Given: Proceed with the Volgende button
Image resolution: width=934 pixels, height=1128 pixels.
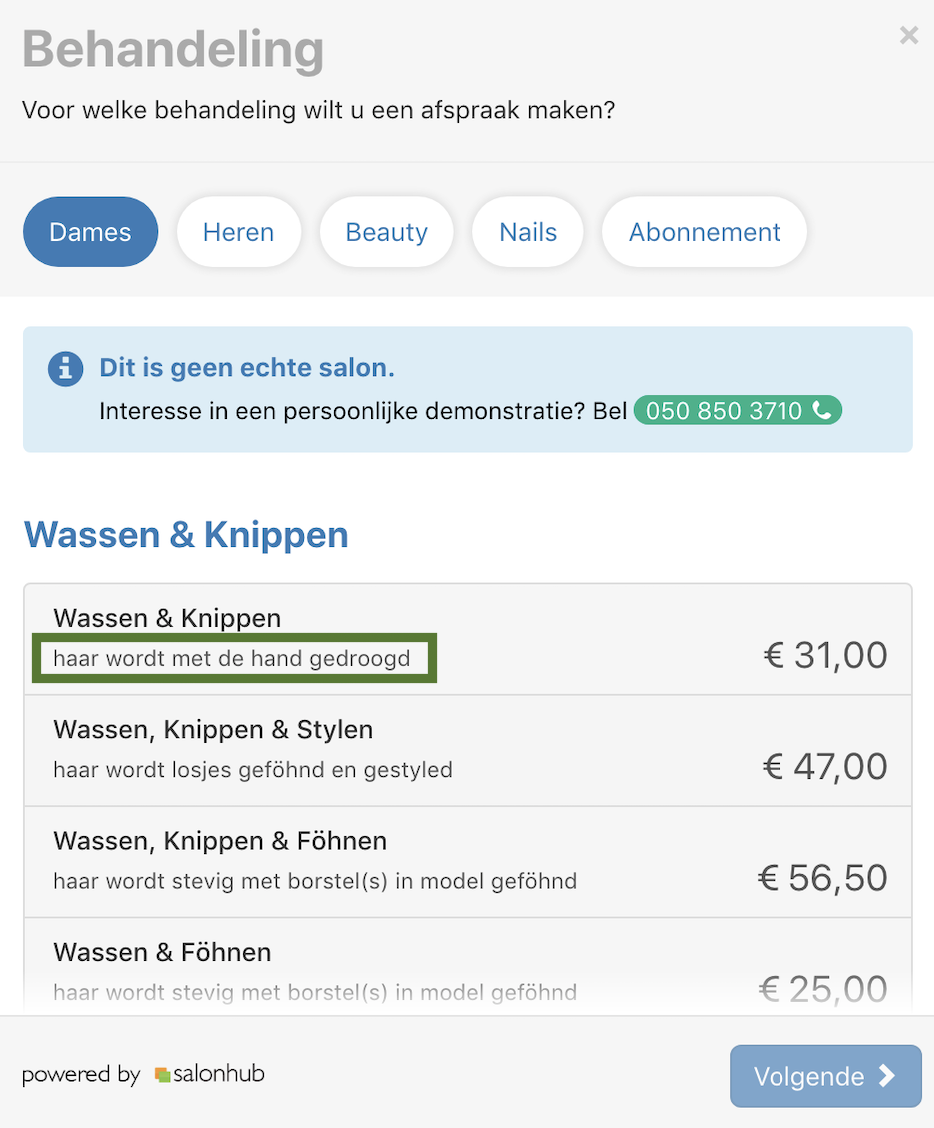Looking at the screenshot, I should pos(825,1076).
